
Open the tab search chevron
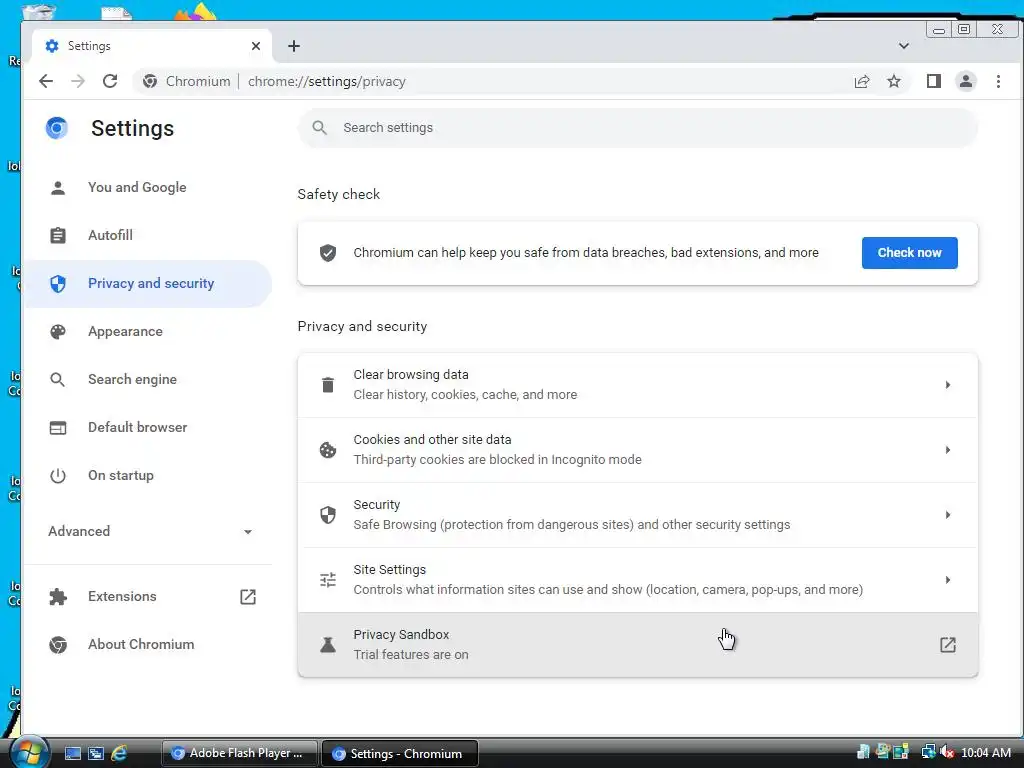(x=904, y=46)
